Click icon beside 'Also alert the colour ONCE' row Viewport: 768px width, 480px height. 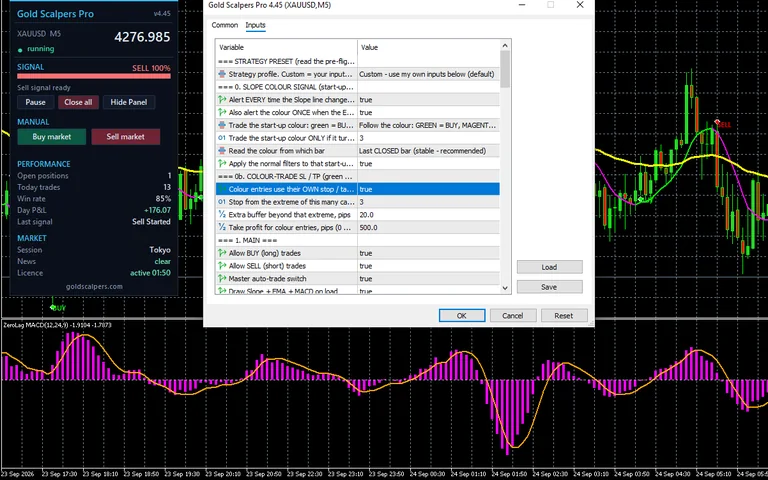(222, 112)
